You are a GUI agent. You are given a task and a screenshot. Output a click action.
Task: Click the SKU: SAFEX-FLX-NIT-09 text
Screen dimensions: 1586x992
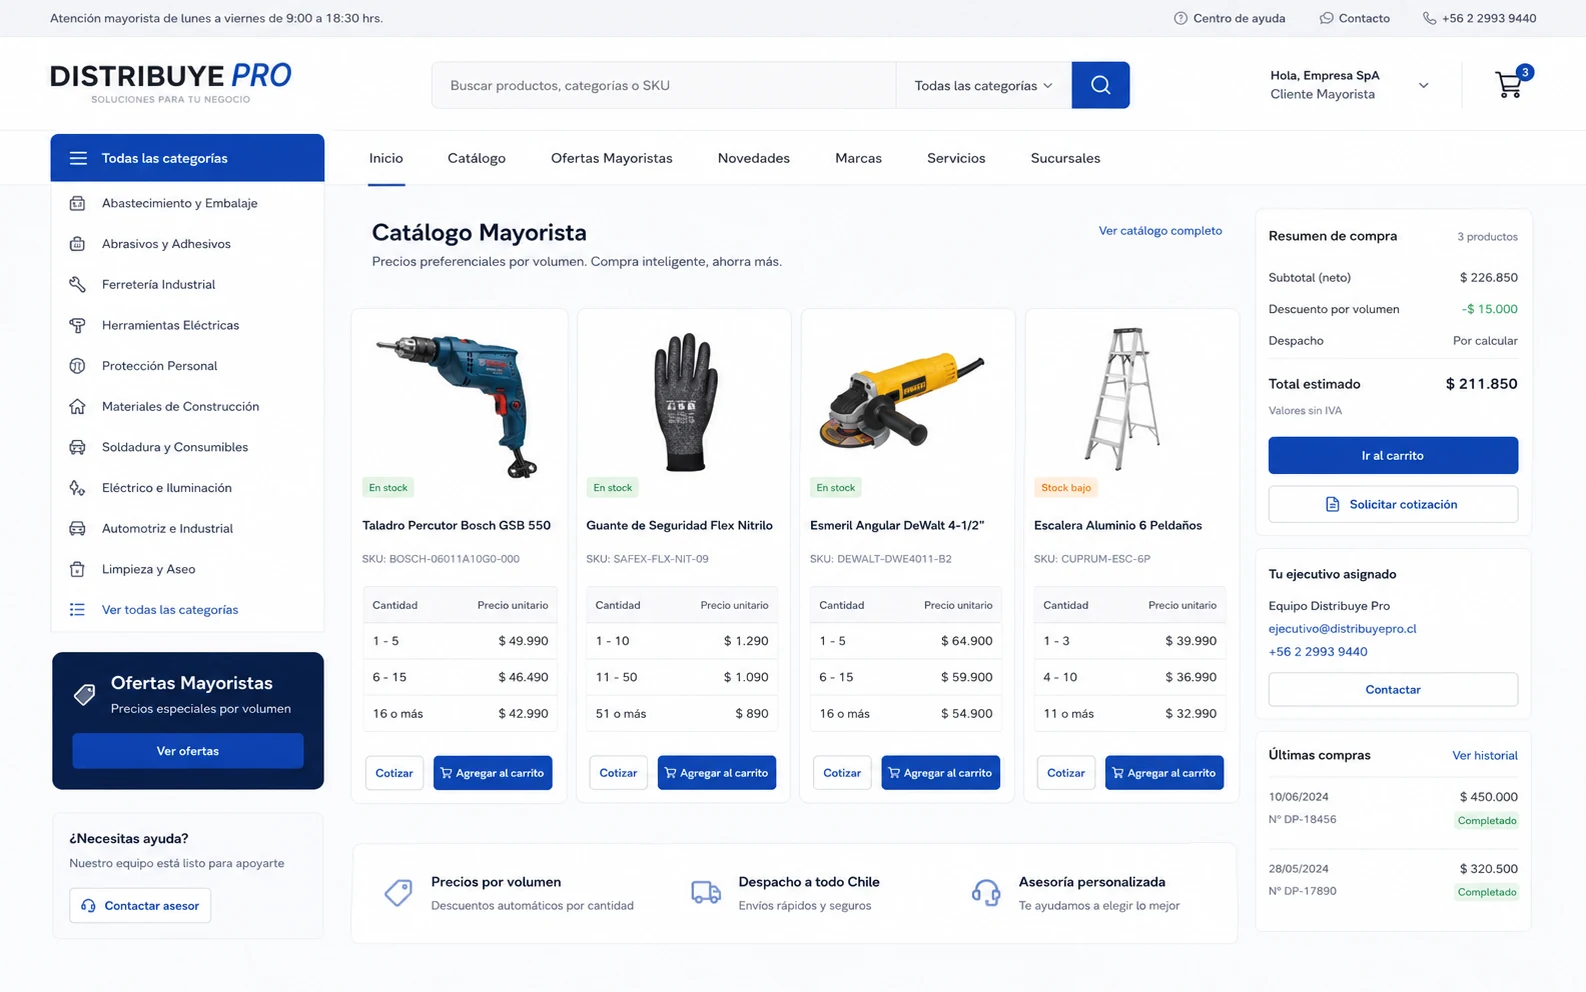pos(647,559)
